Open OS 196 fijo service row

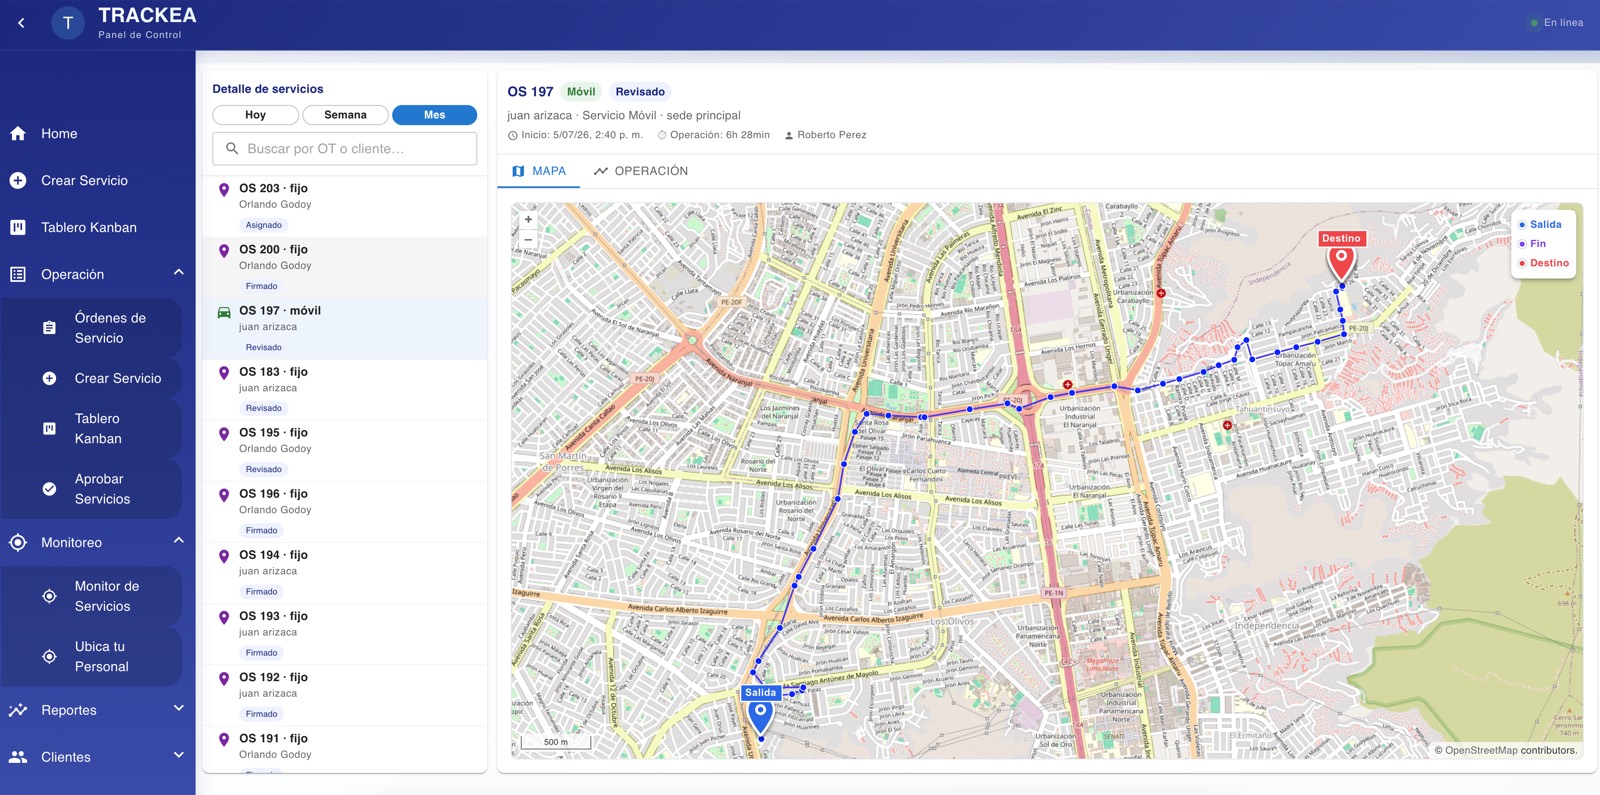click(x=345, y=512)
